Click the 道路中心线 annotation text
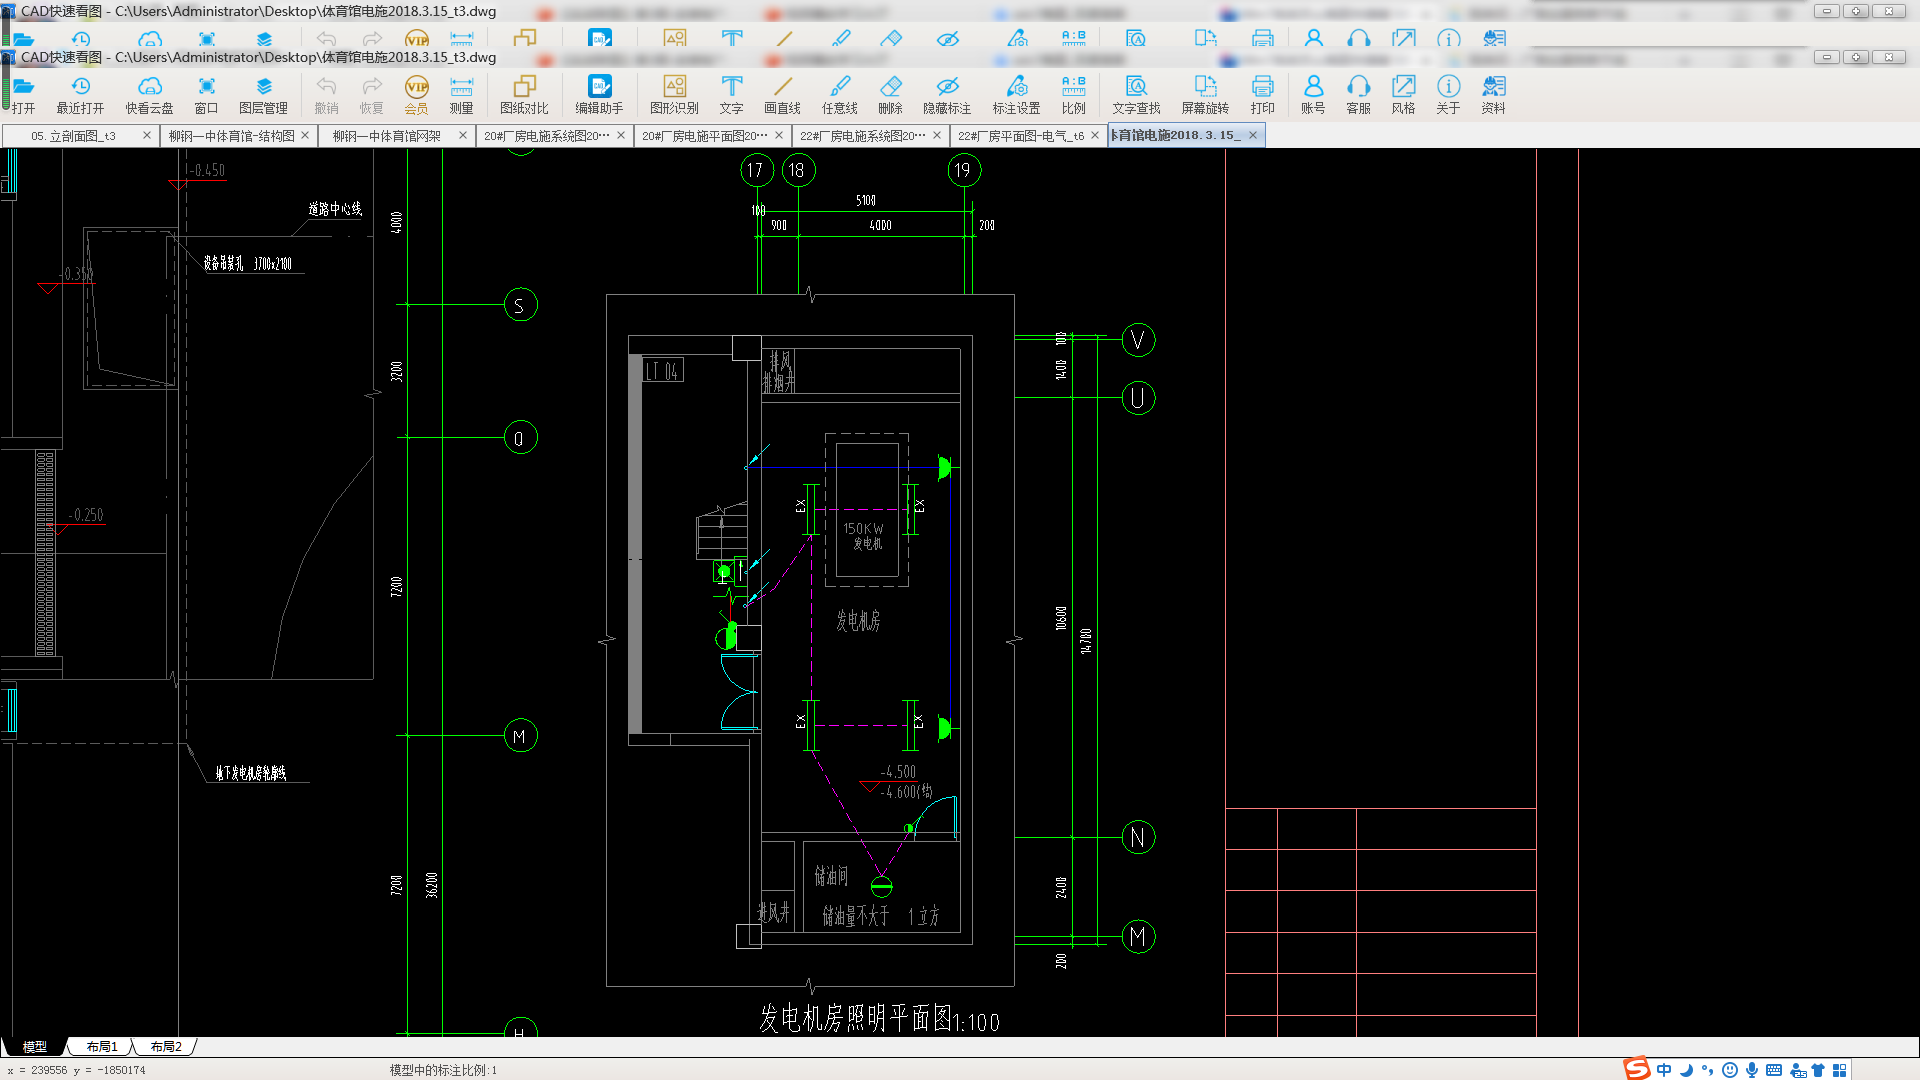 335,209
